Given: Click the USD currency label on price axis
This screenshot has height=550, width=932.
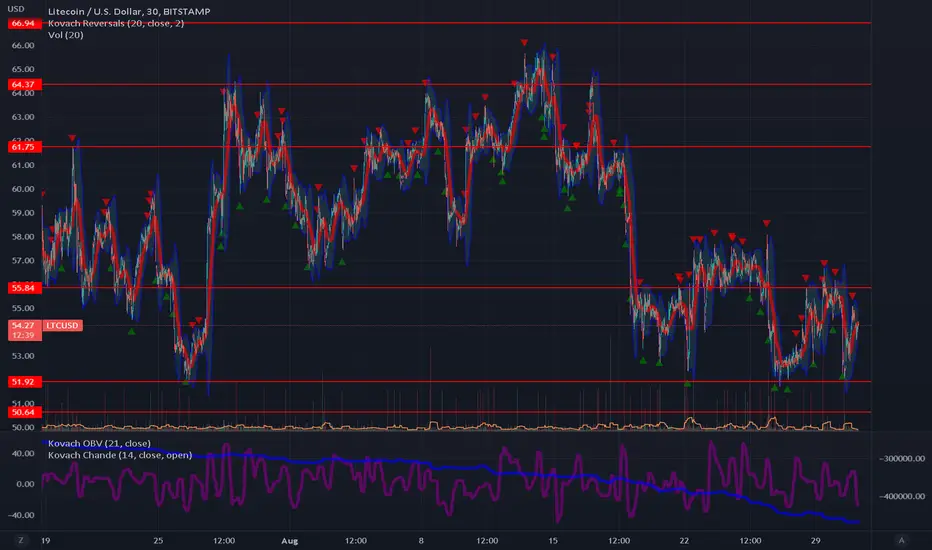Looking at the screenshot, I should pos(16,9).
